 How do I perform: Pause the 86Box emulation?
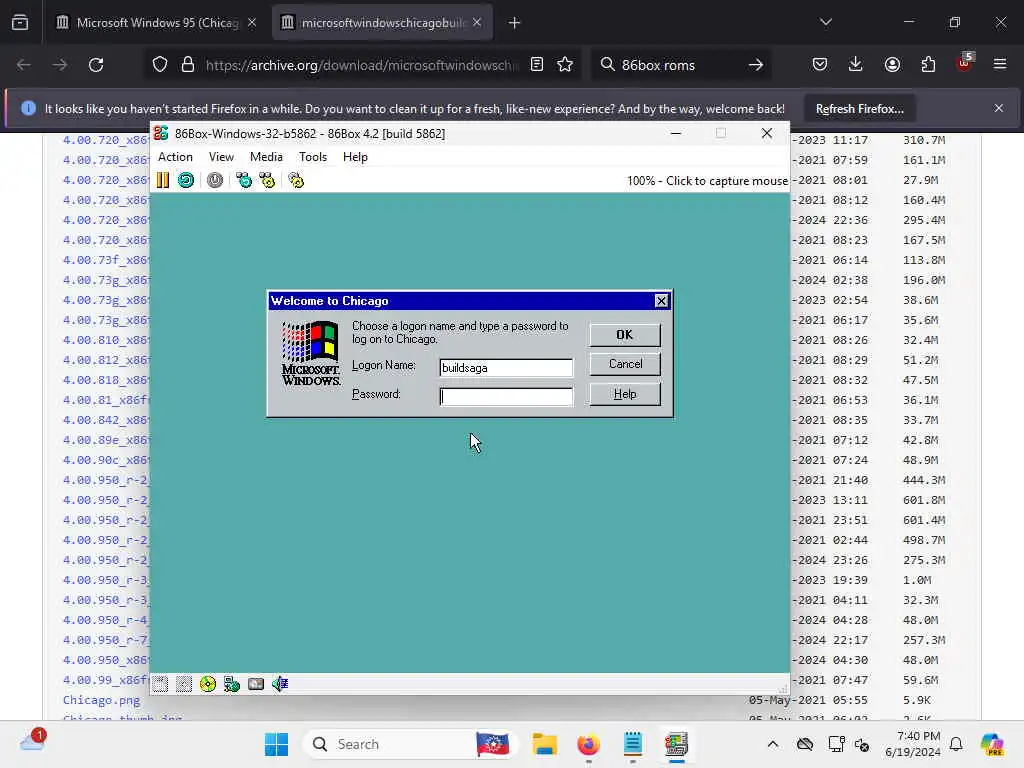pyautogui.click(x=163, y=180)
